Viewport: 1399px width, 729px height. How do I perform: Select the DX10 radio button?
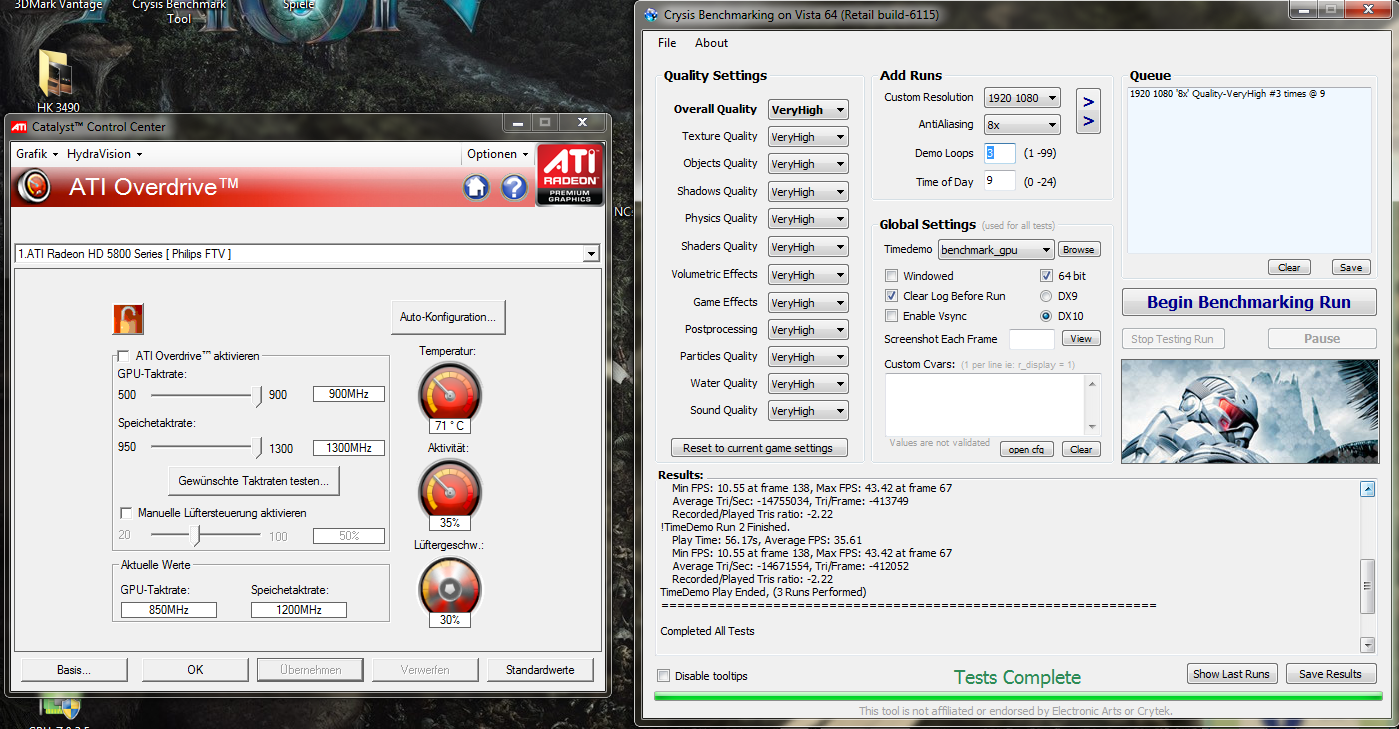coord(1046,316)
